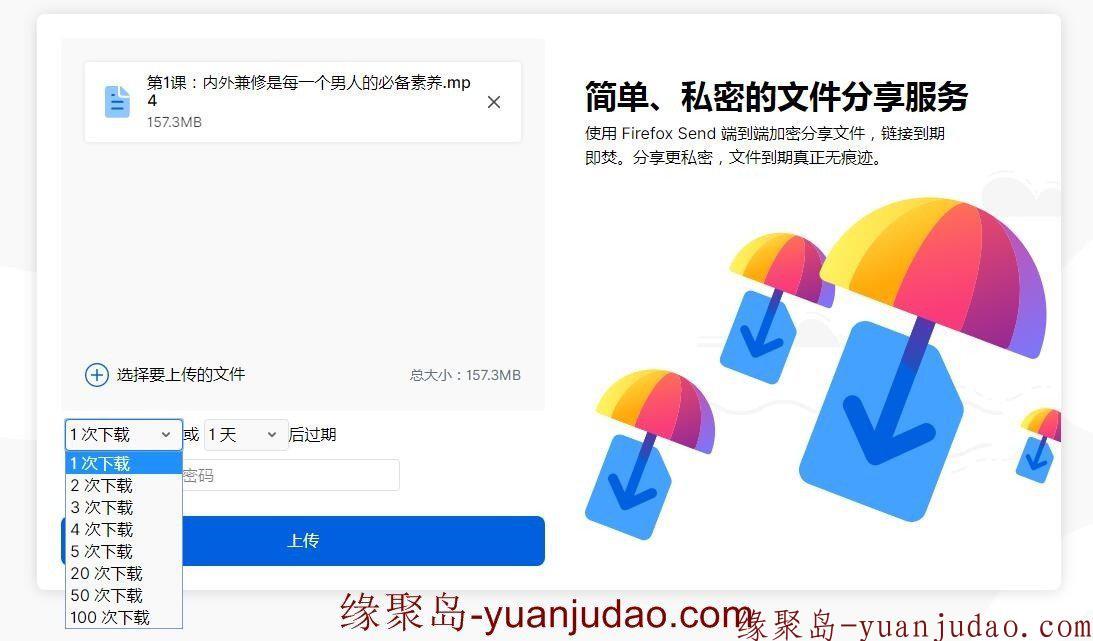Click 选择要上传的文件 link text

coord(181,375)
